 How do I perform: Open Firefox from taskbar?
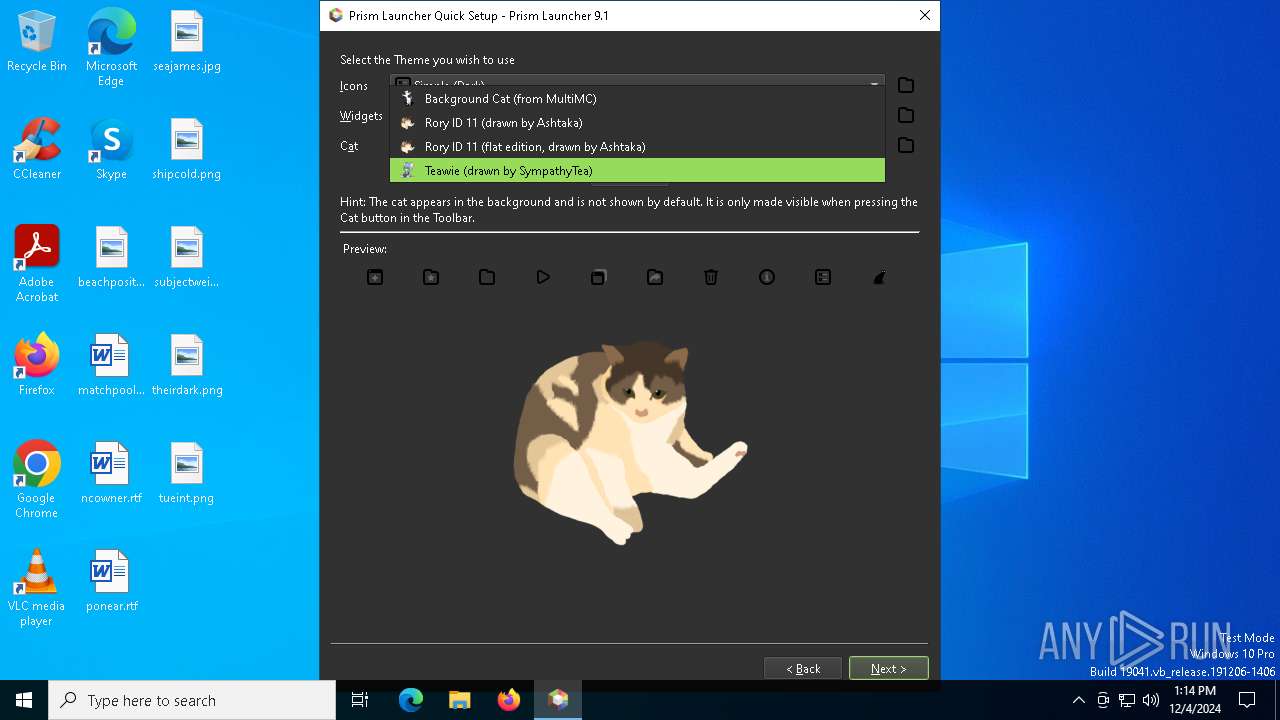coord(509,700)
